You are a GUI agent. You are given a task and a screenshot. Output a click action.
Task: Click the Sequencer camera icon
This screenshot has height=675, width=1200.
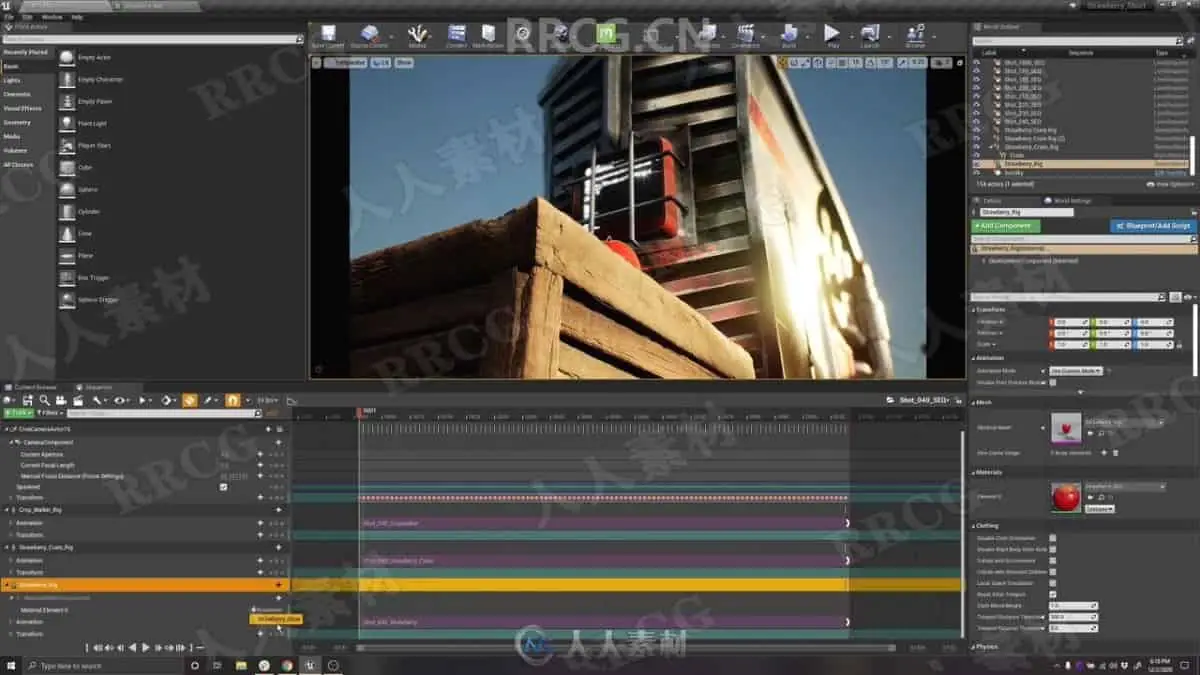pos(62,400)
